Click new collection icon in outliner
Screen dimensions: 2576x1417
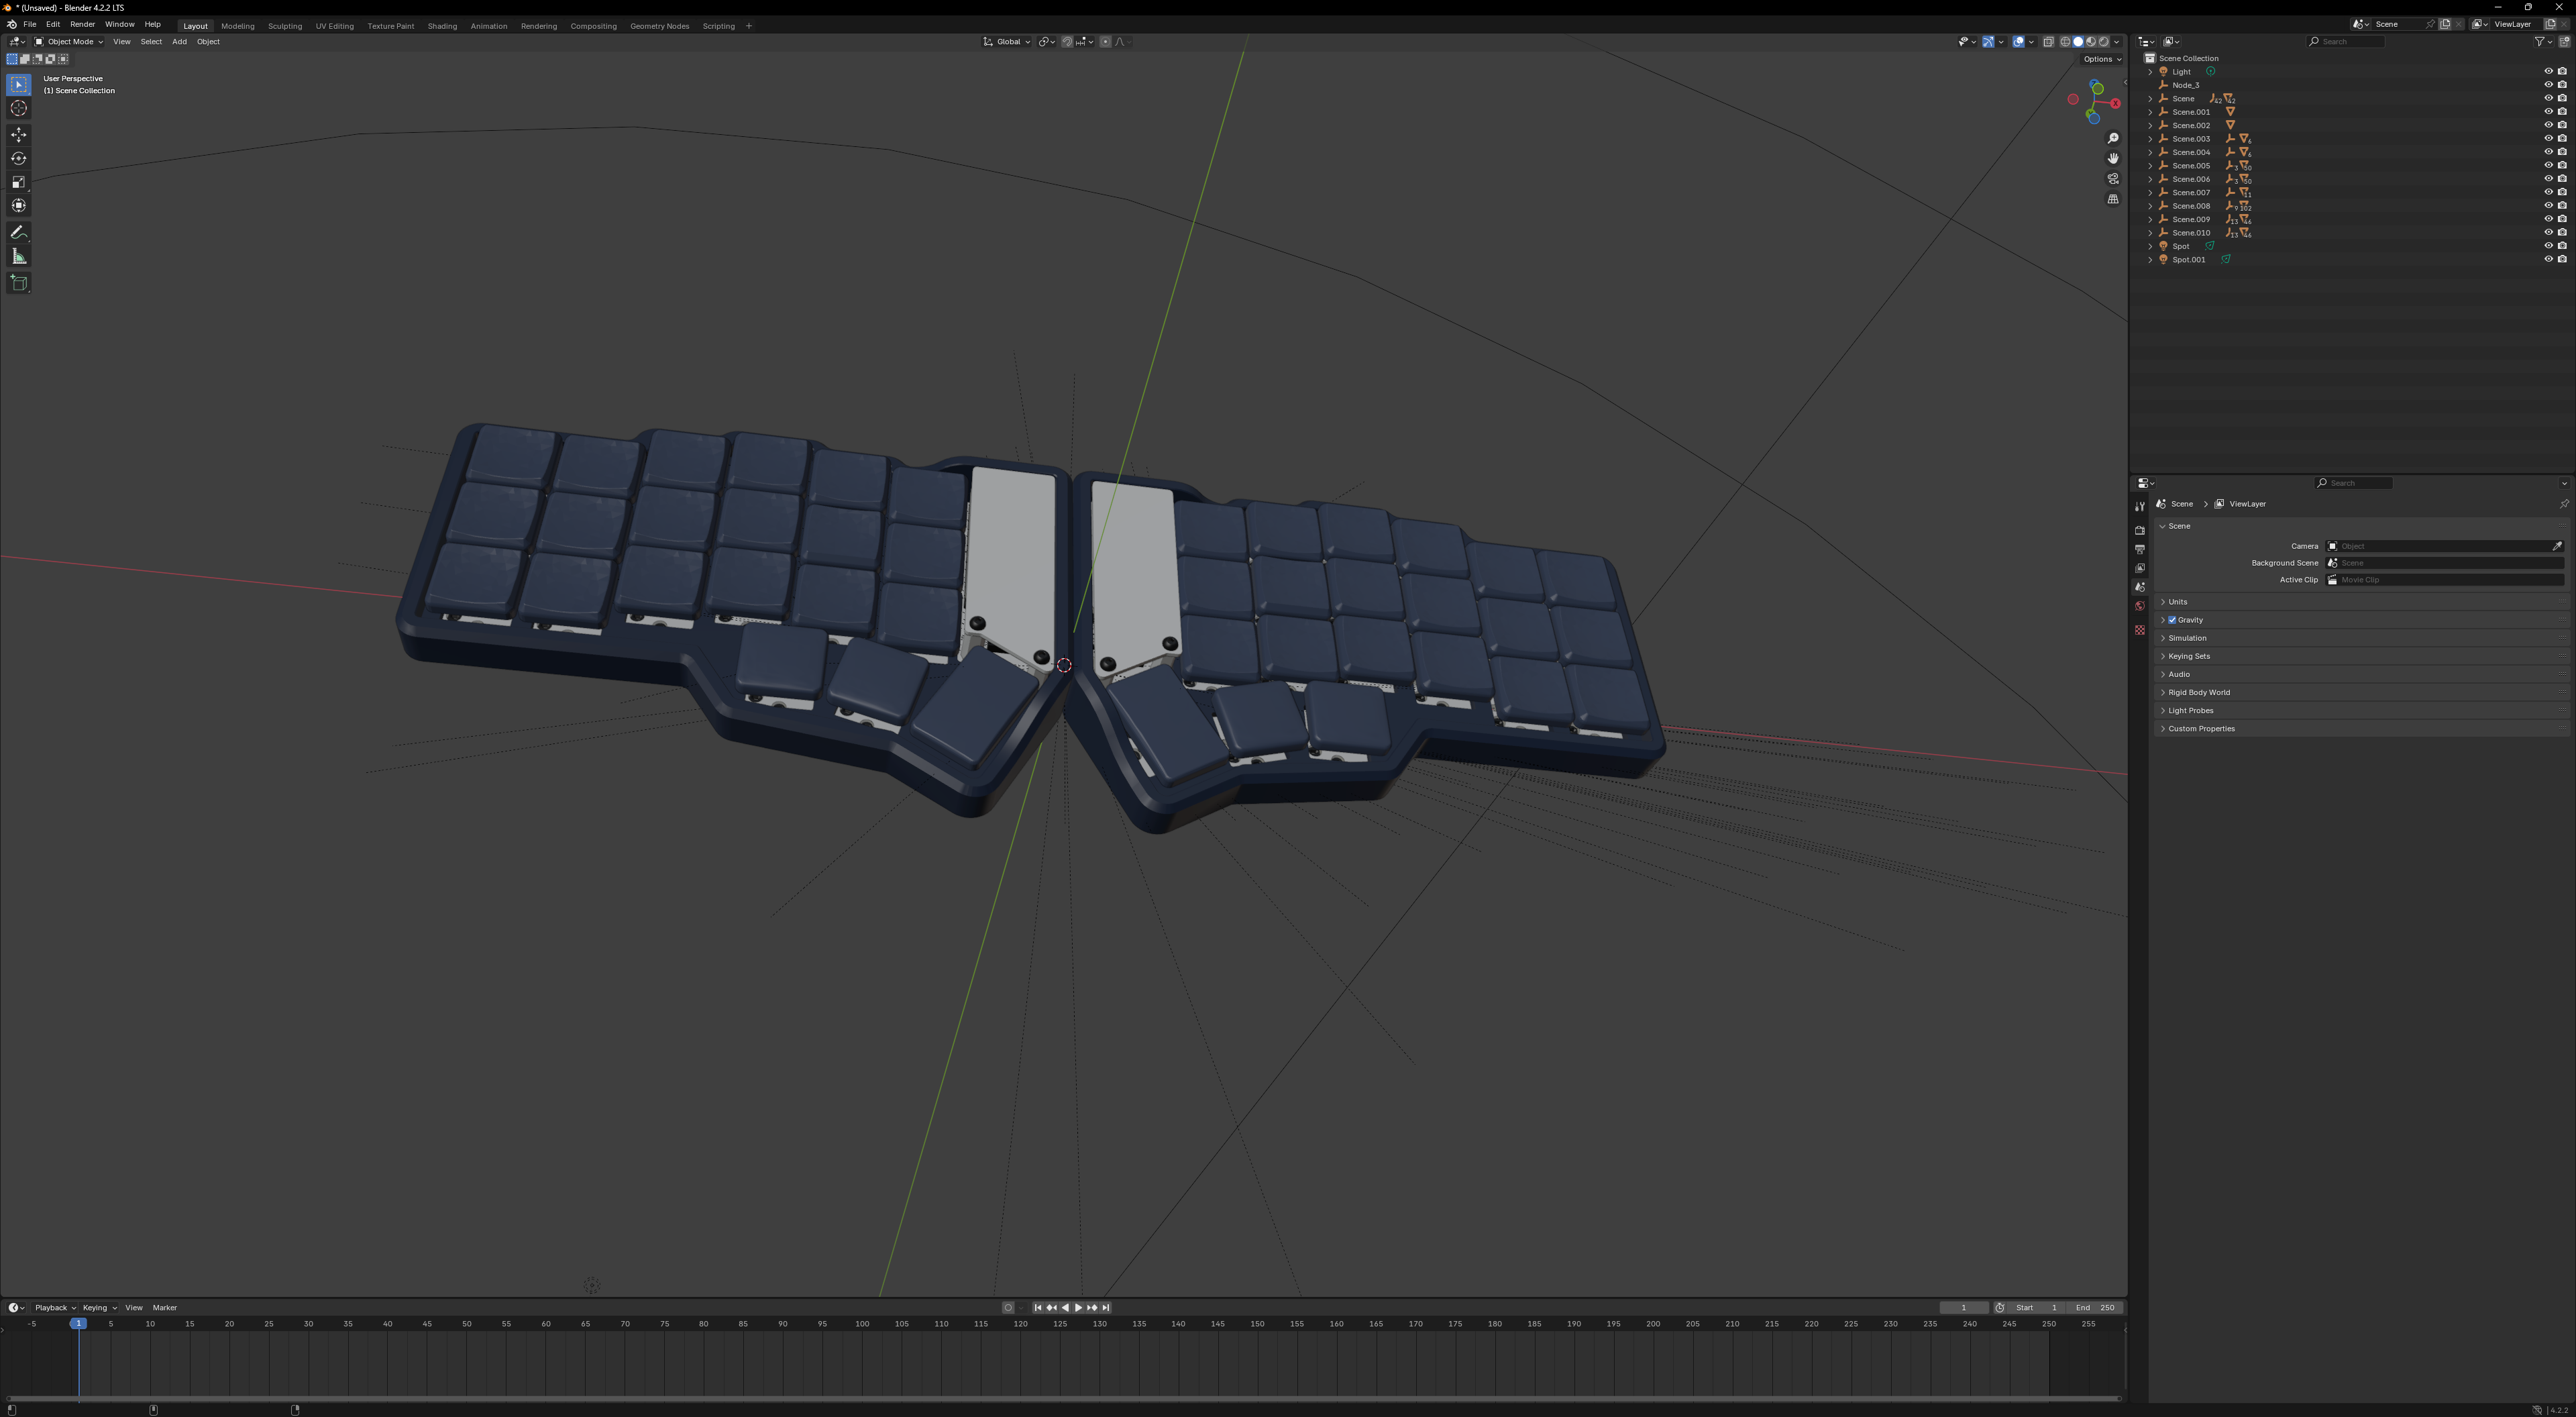click(x=2564, y=42)
